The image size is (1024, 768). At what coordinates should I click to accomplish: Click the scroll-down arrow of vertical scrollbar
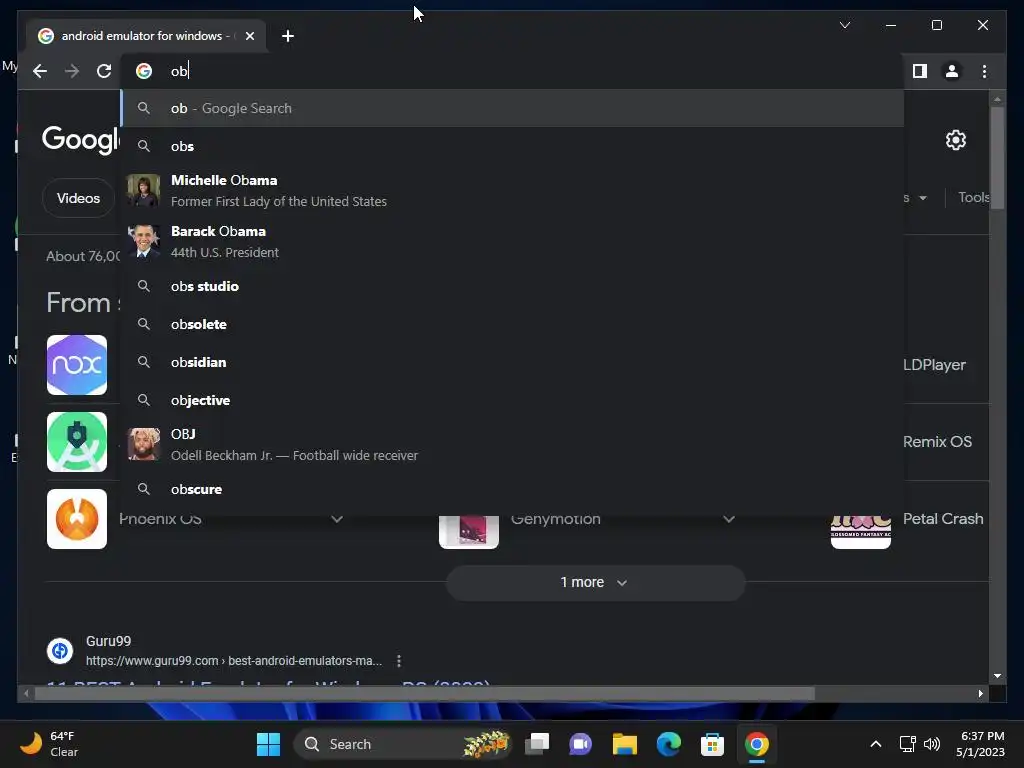[997, 677]
